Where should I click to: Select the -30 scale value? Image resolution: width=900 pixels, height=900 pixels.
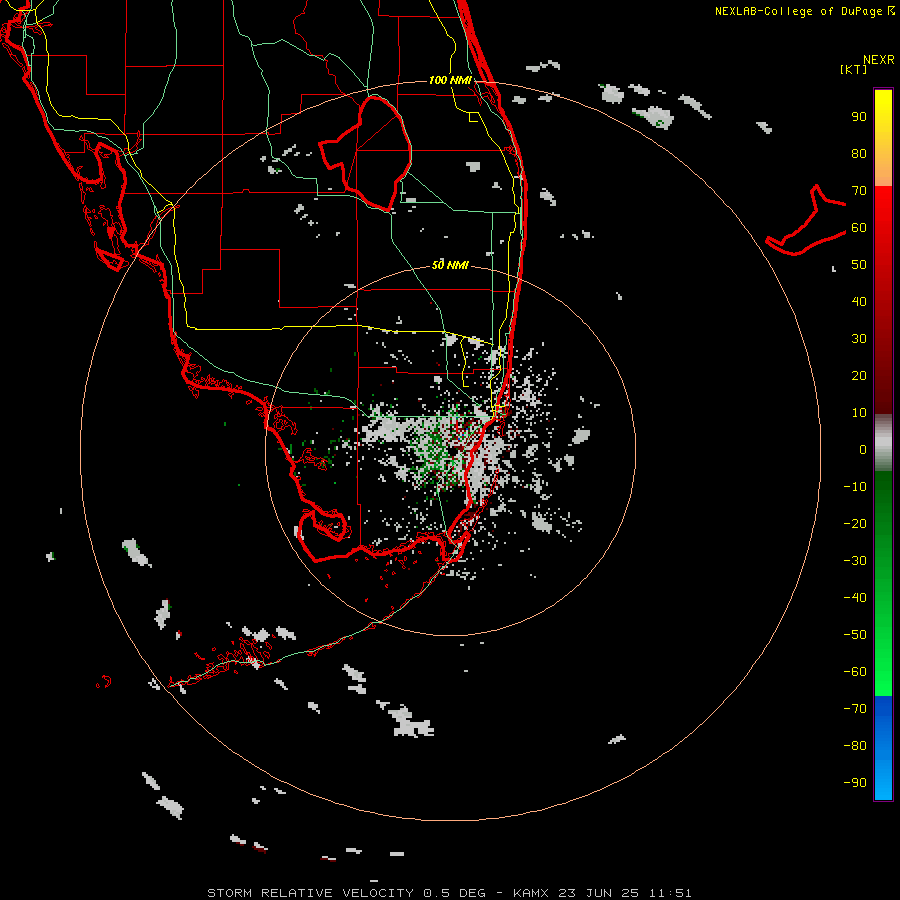coord(855,561)
